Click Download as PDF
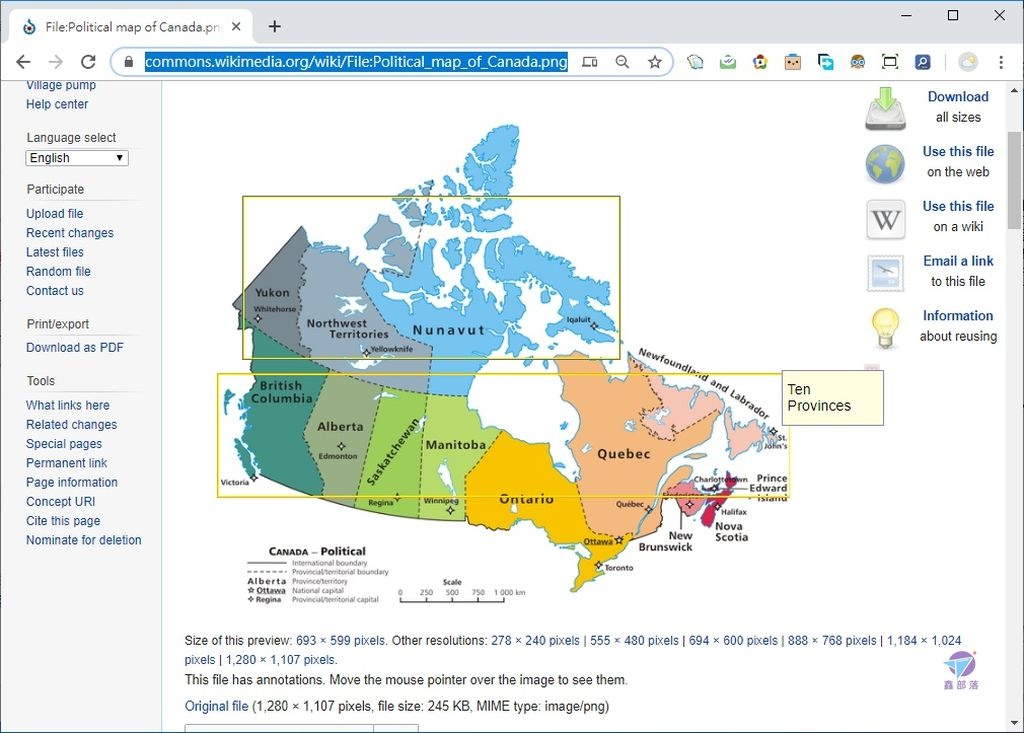 [x=74, y=348]
